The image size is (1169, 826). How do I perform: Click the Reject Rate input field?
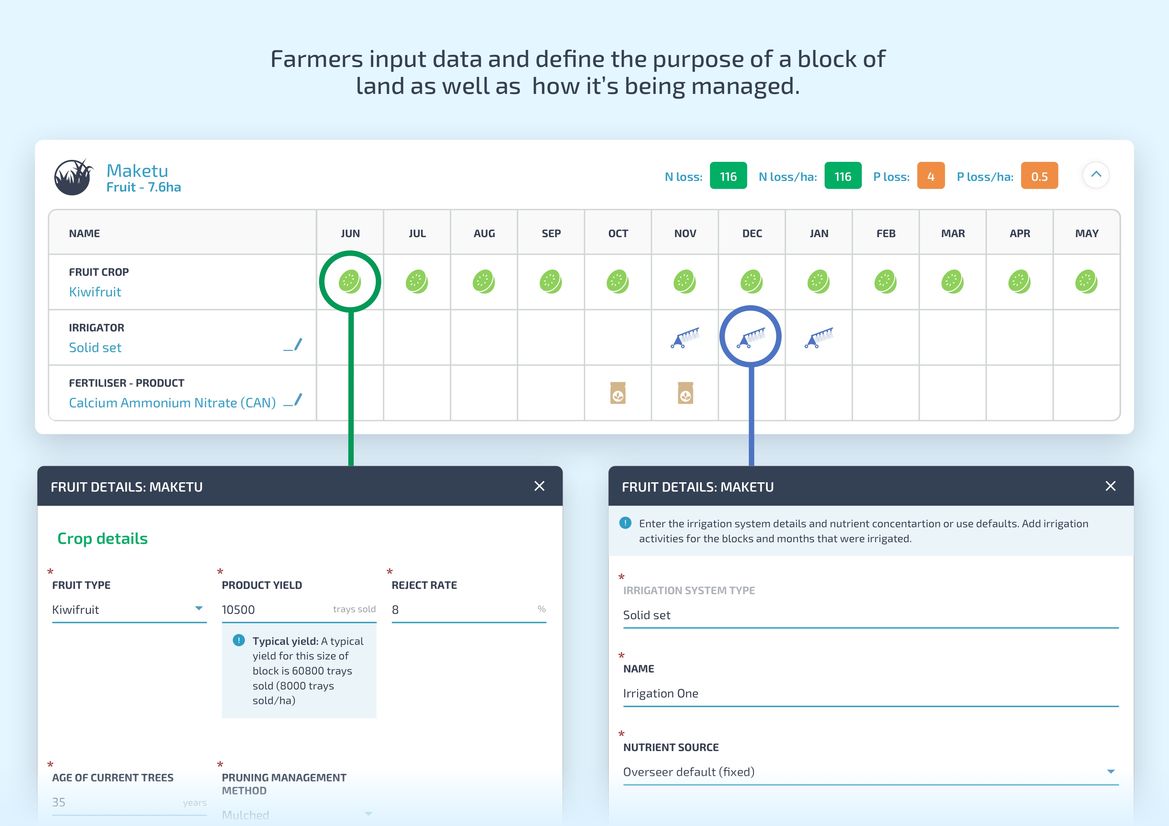460,610
